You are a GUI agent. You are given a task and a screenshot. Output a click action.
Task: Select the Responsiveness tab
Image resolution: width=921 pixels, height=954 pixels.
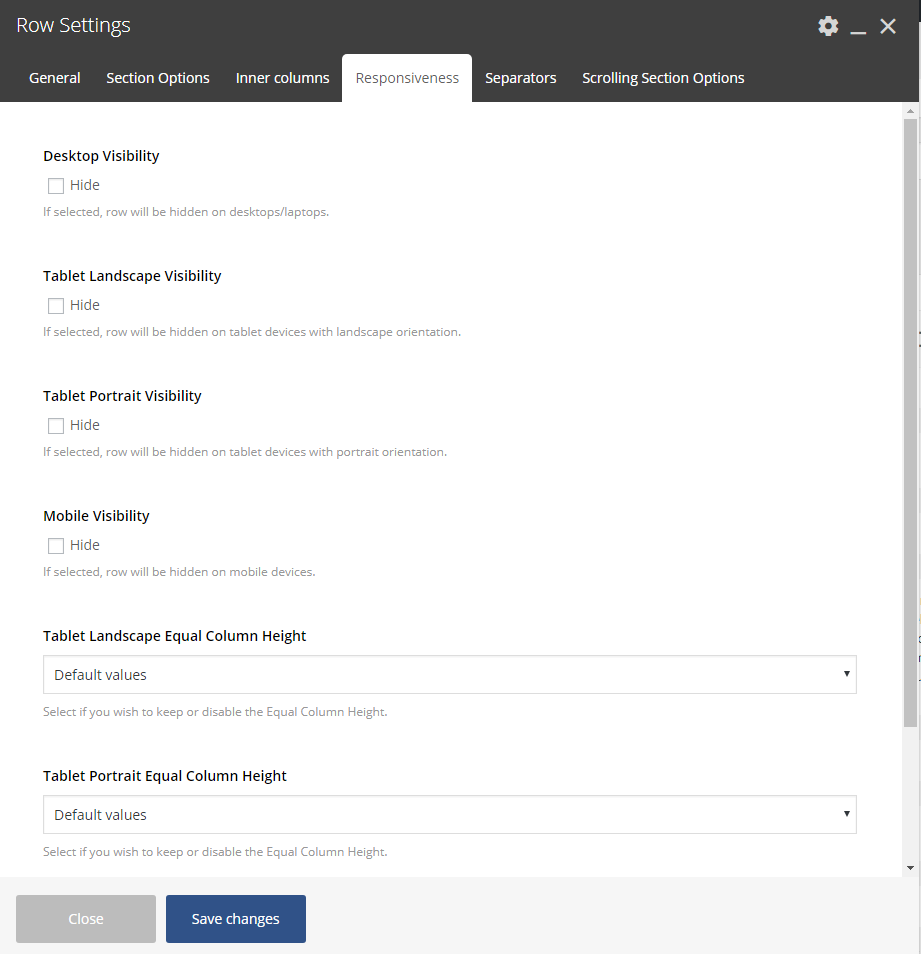[x=407, y=78]
